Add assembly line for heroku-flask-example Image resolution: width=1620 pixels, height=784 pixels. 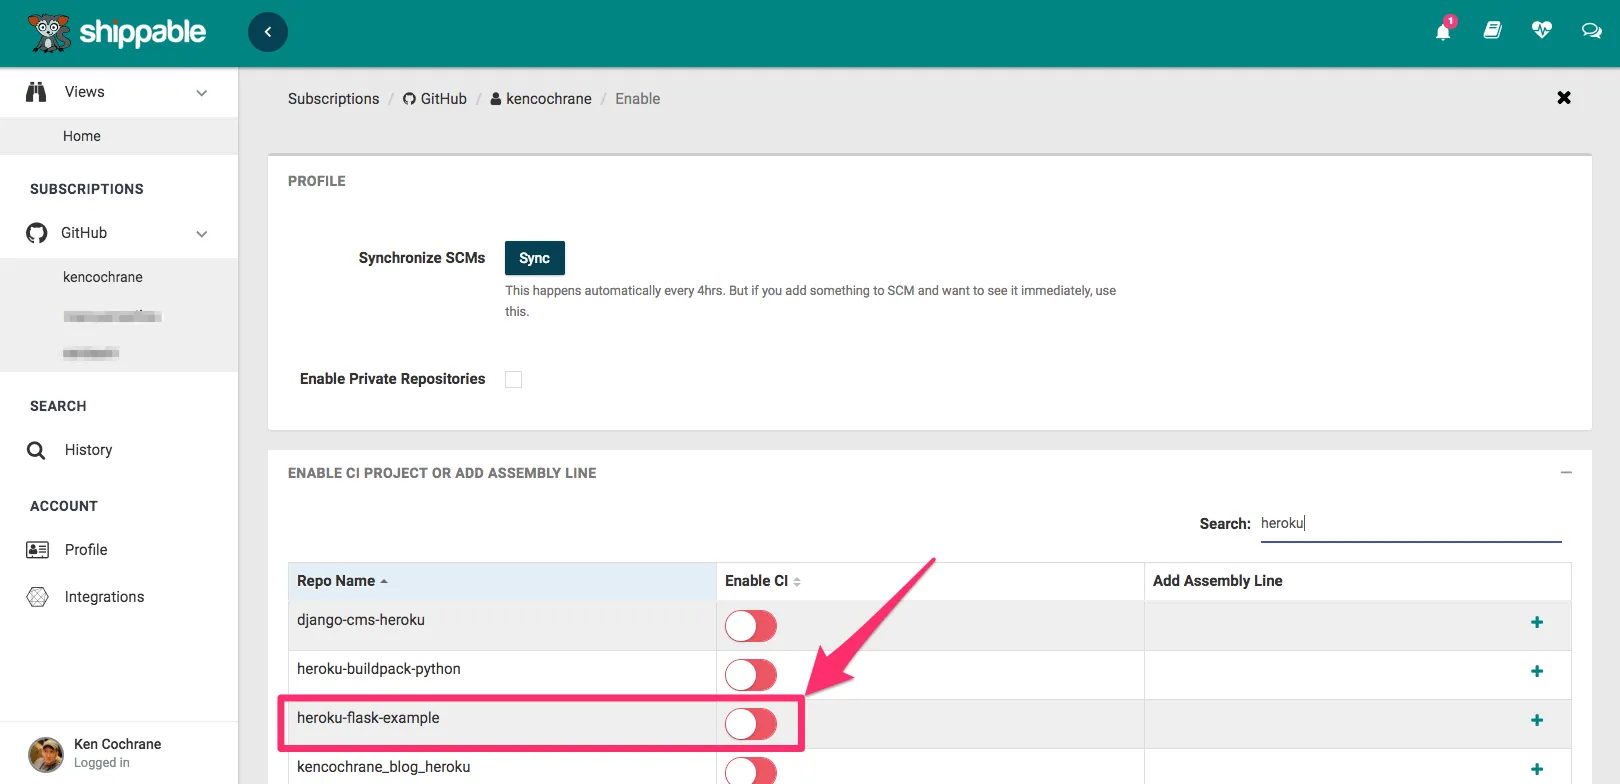point(1537,720)
